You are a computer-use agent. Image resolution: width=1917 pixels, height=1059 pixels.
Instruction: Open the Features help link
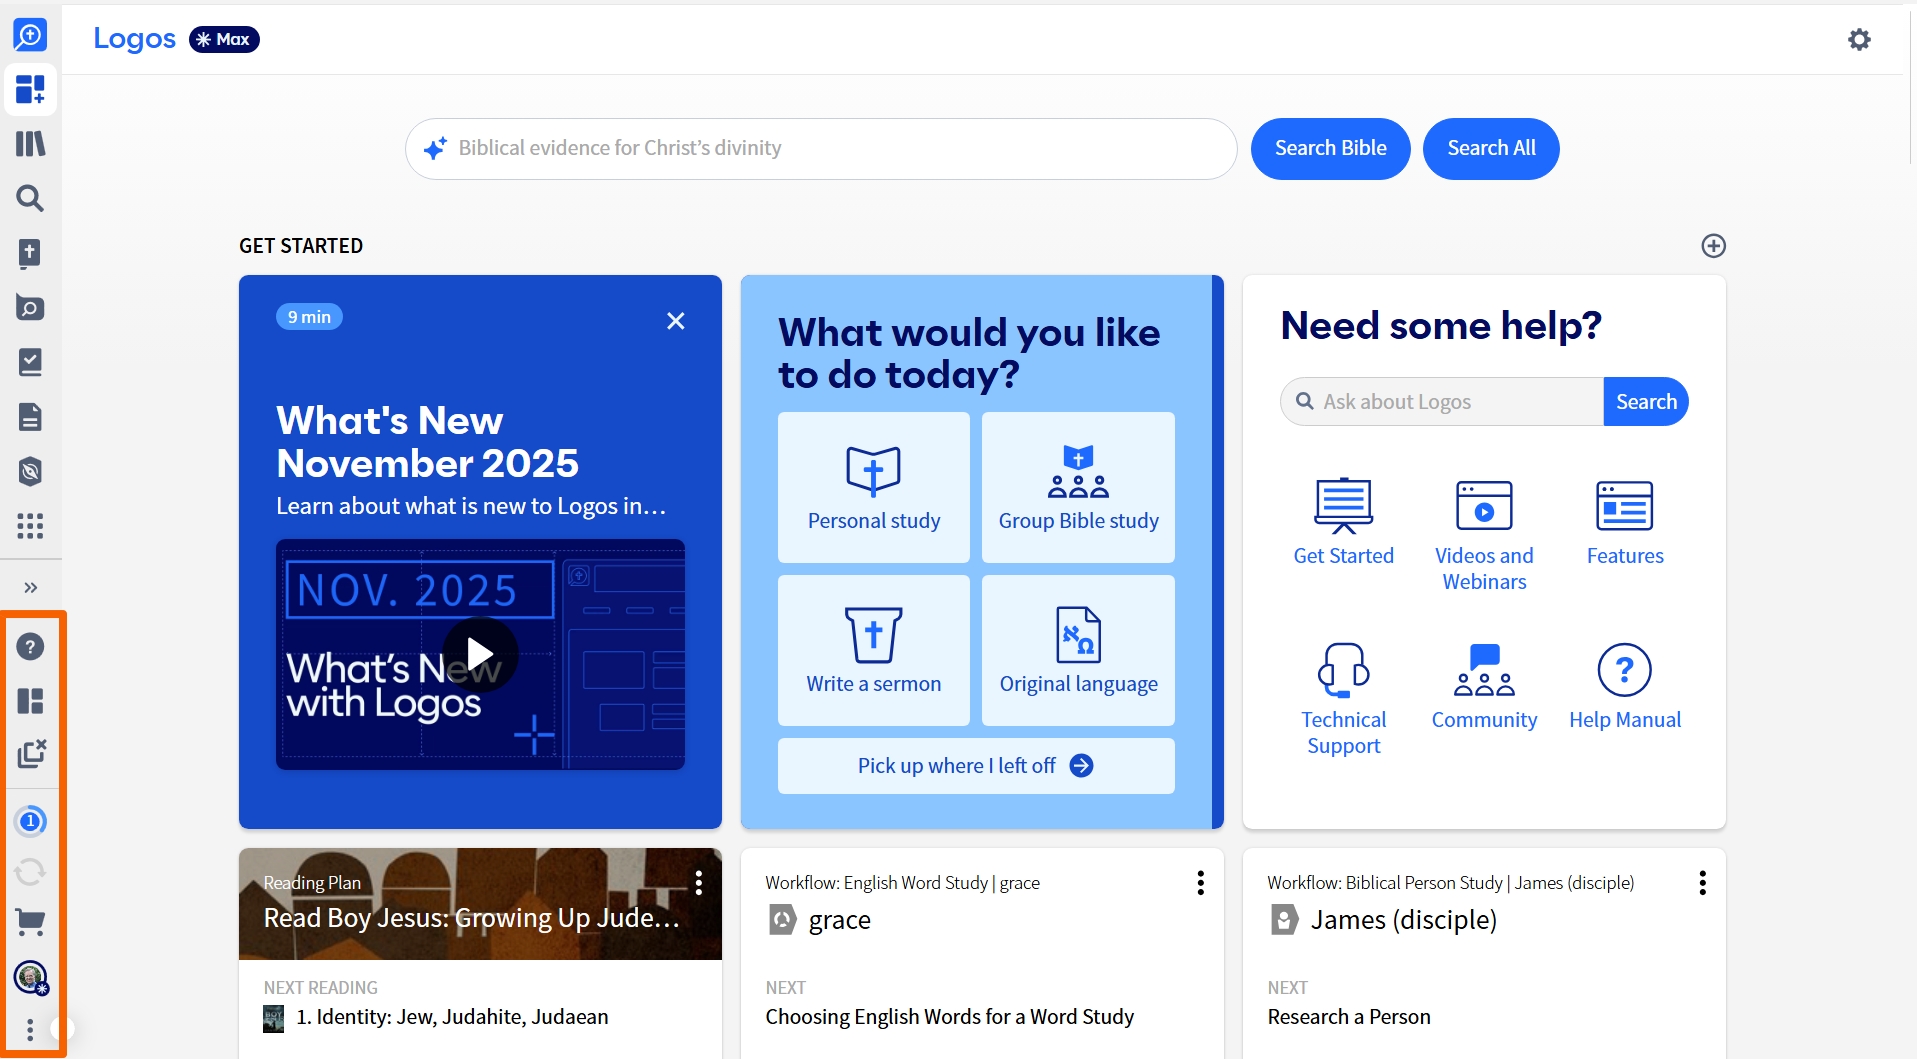point(1625,523)
